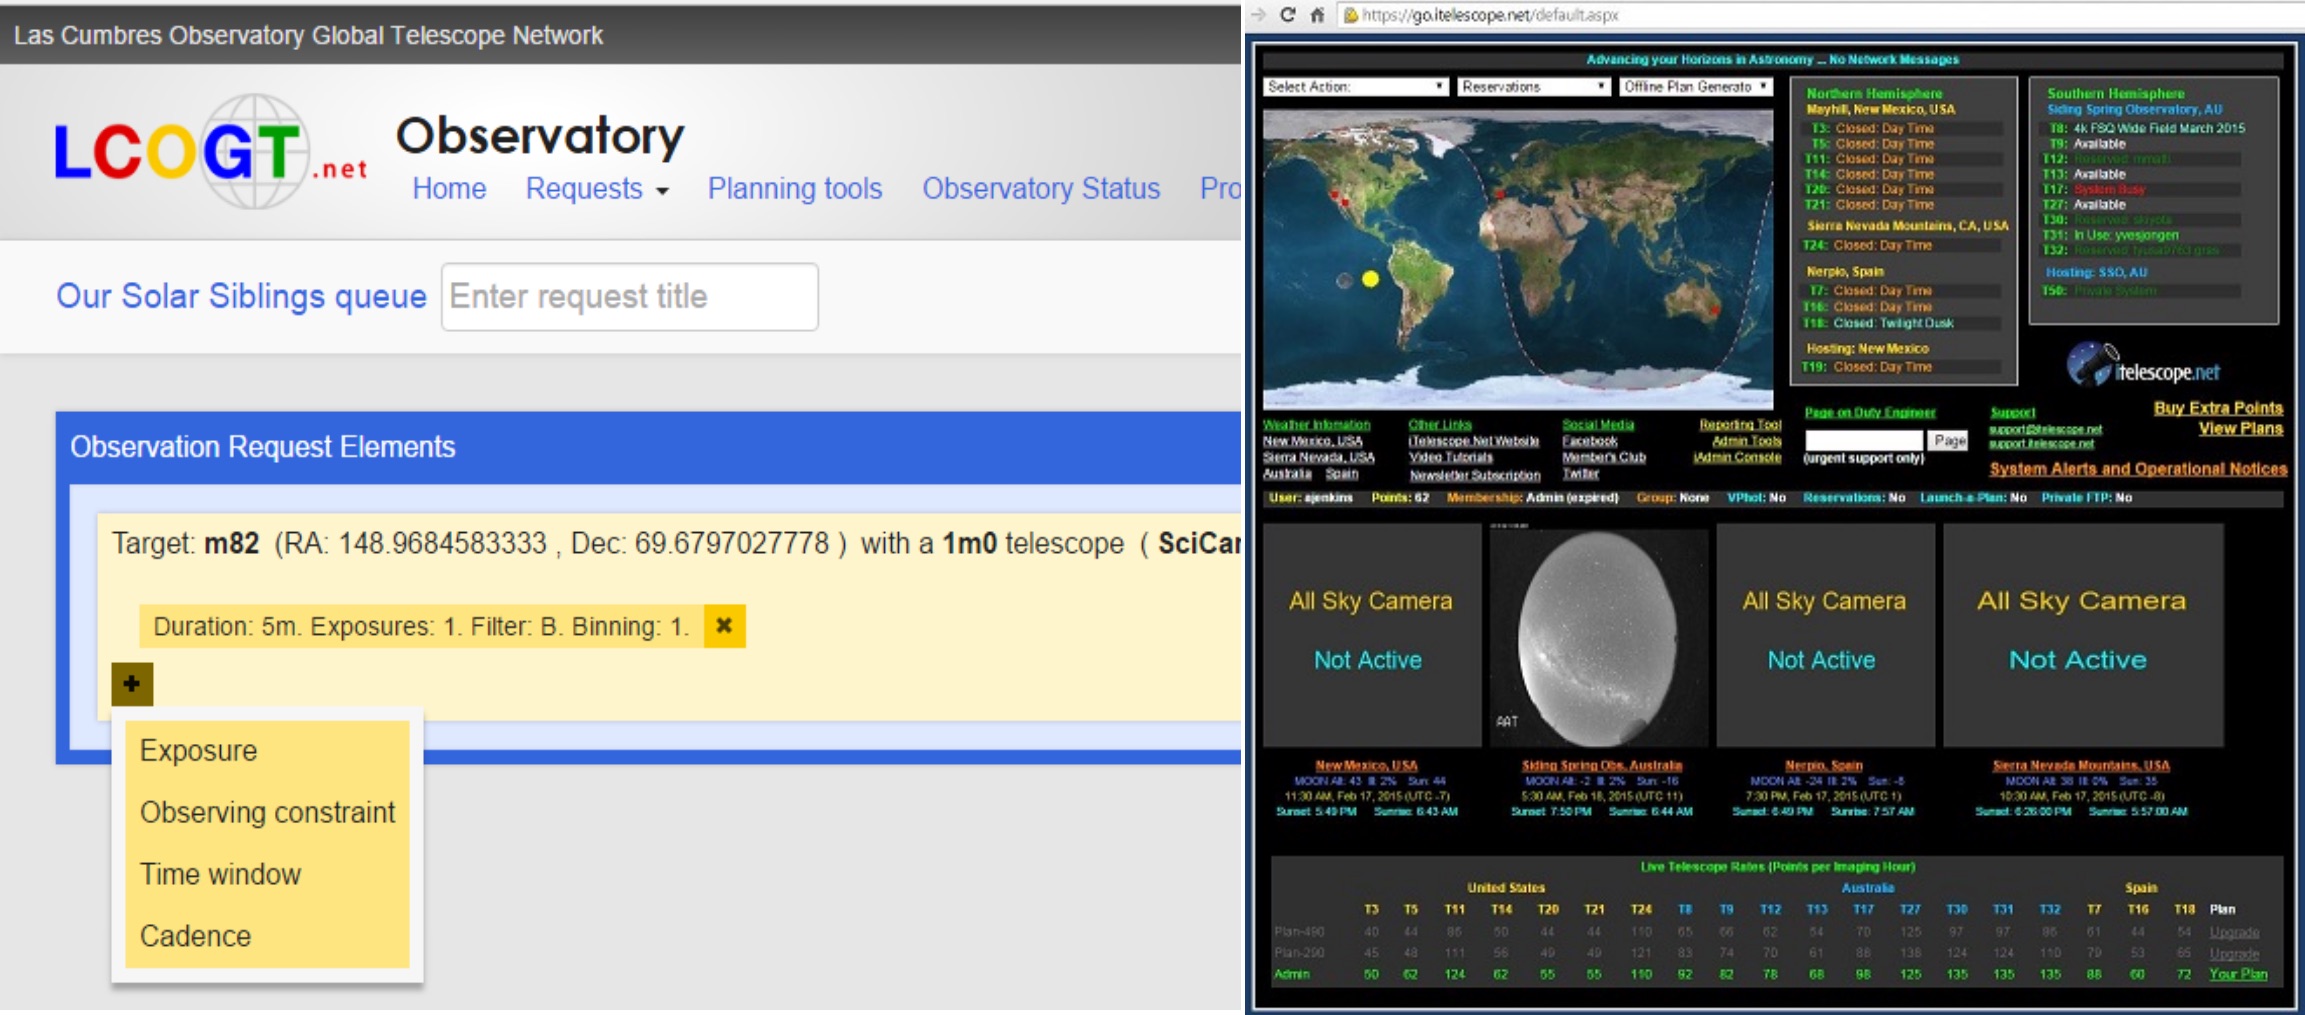Open Sierra Nevada Mountains, USA camera link
This screenshot has height=1015, width=2305.
(2081, 766)
